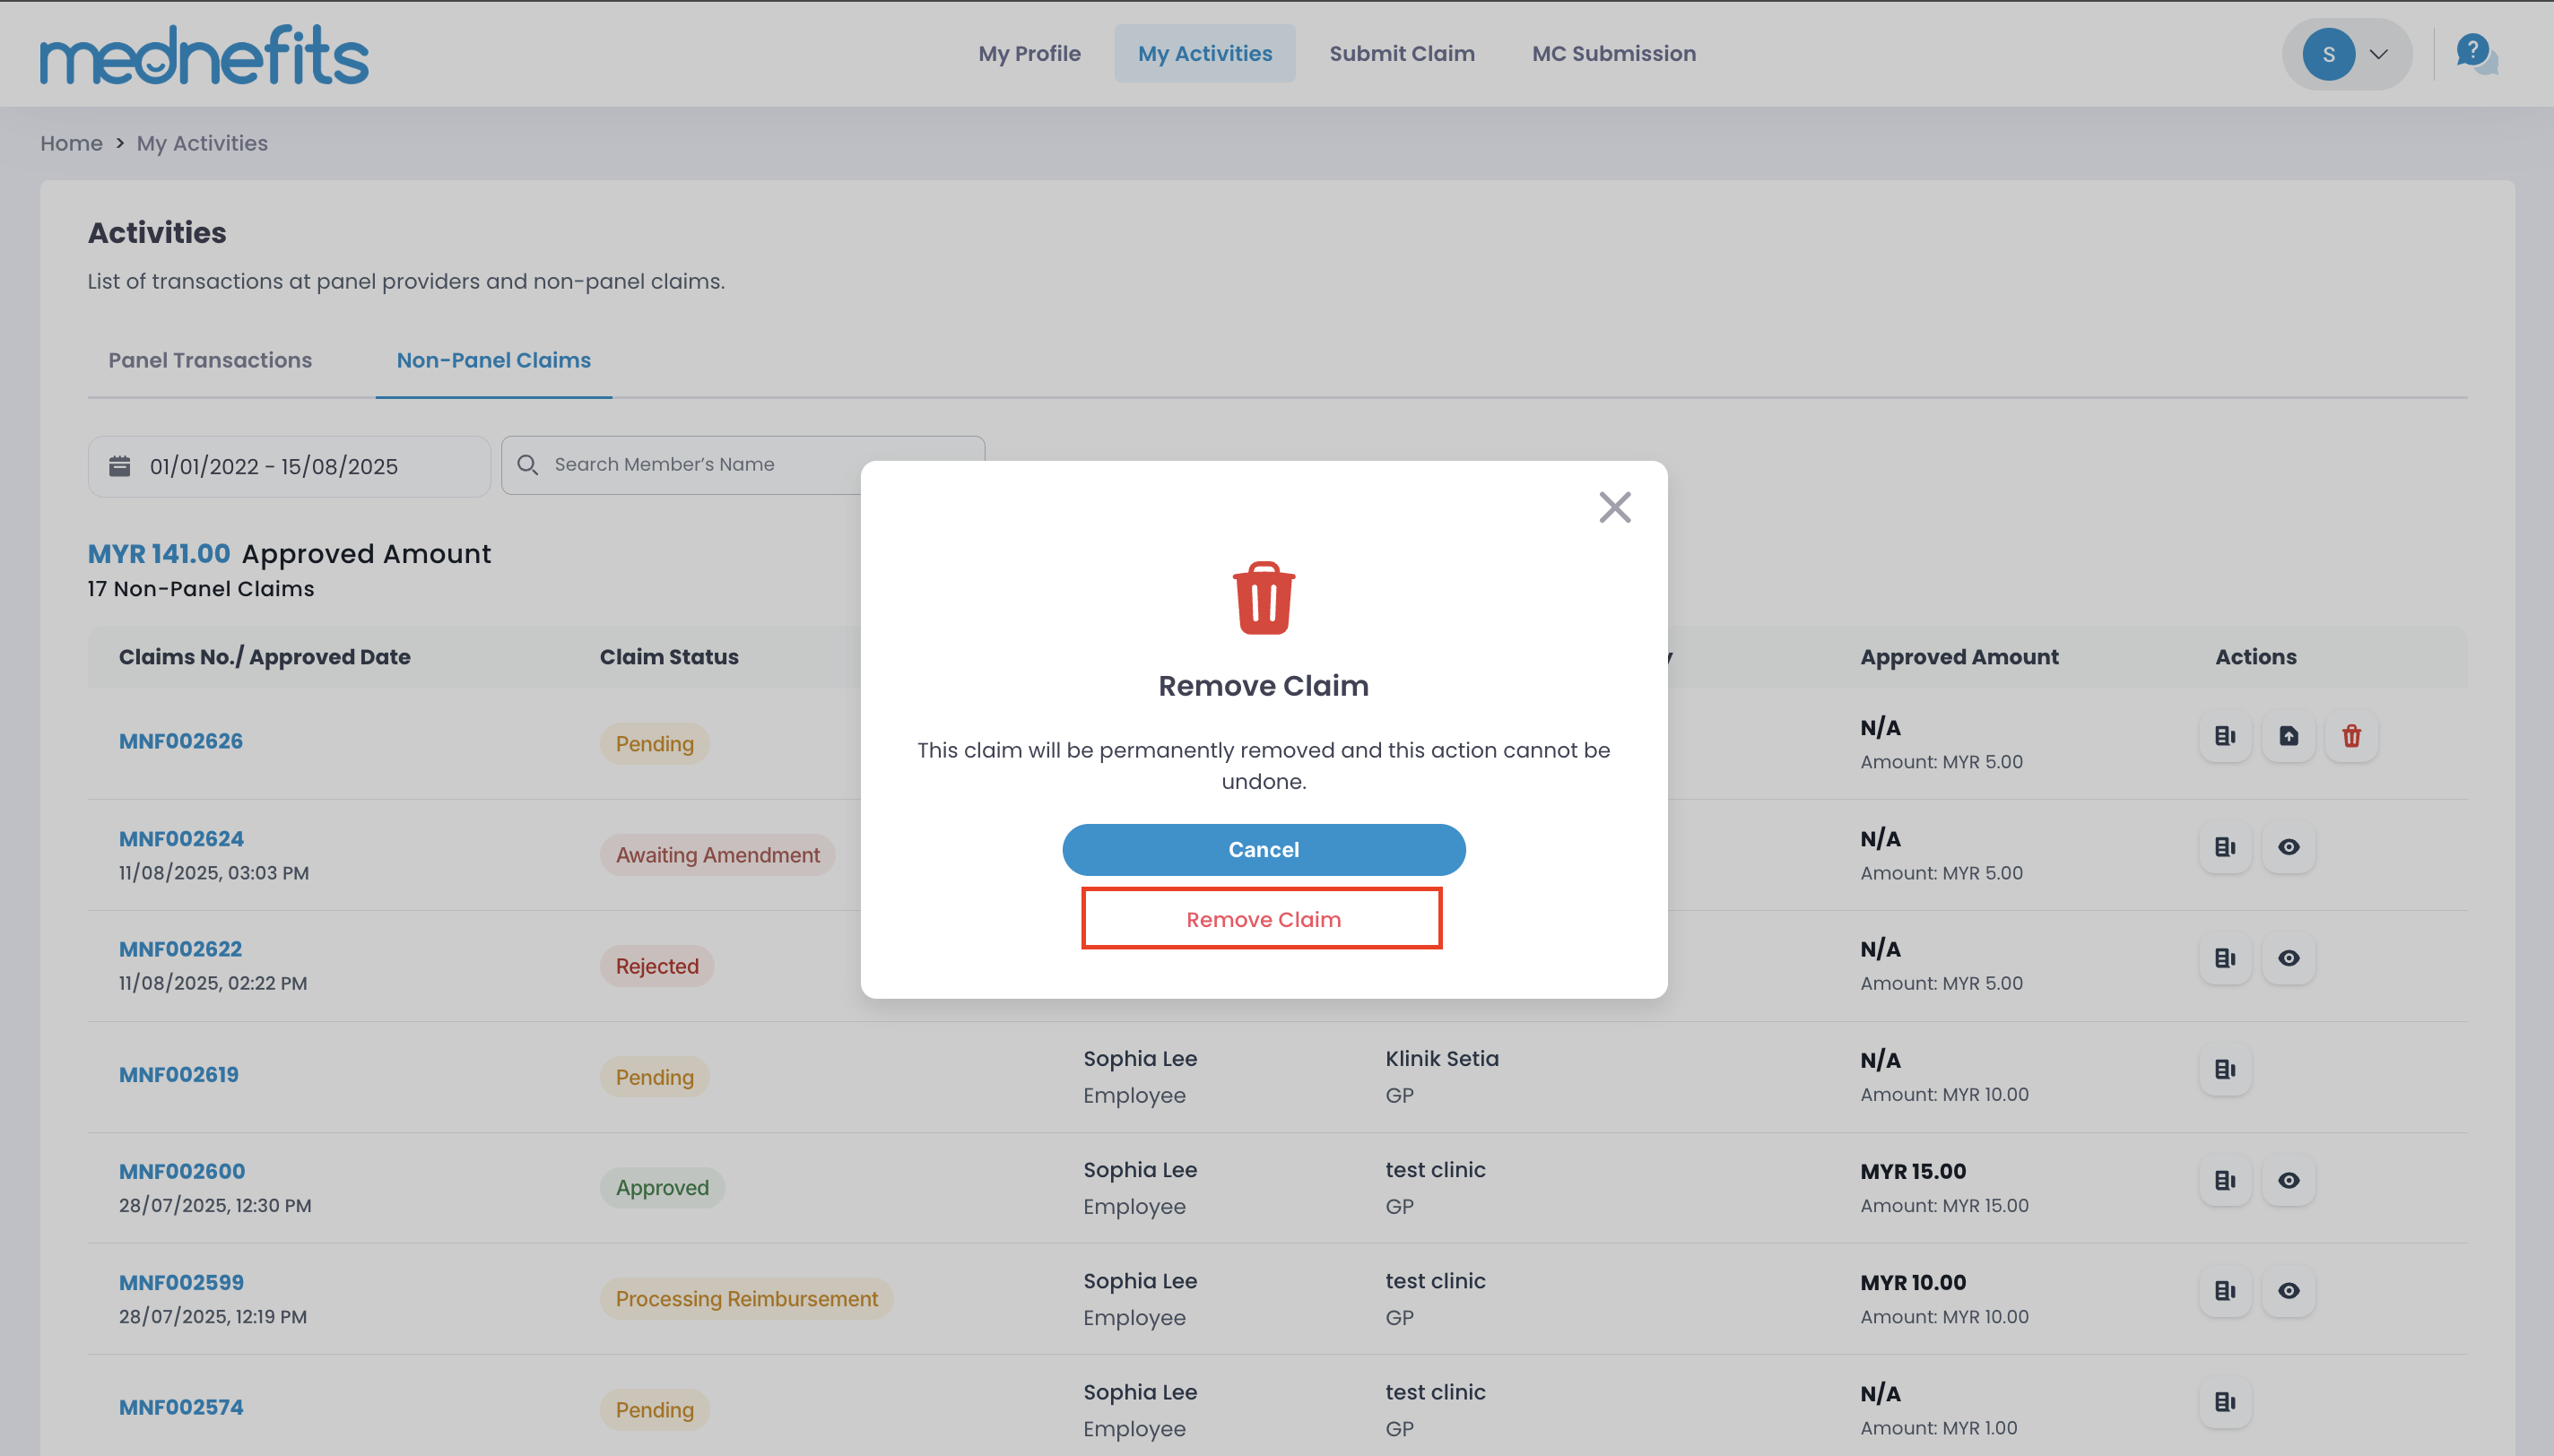Click MYR 10.00 approved amount for MNF002599

pyautogui.click(x=1912, y=1282)
